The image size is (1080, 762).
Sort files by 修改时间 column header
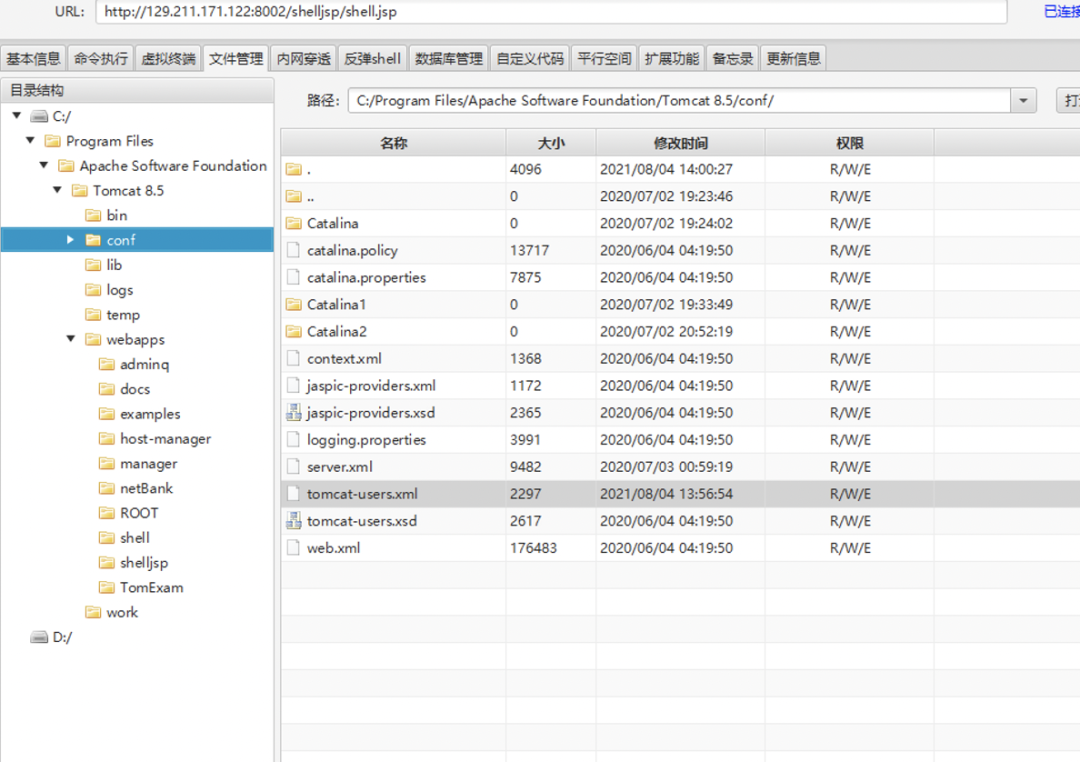(x=680, y=143)
